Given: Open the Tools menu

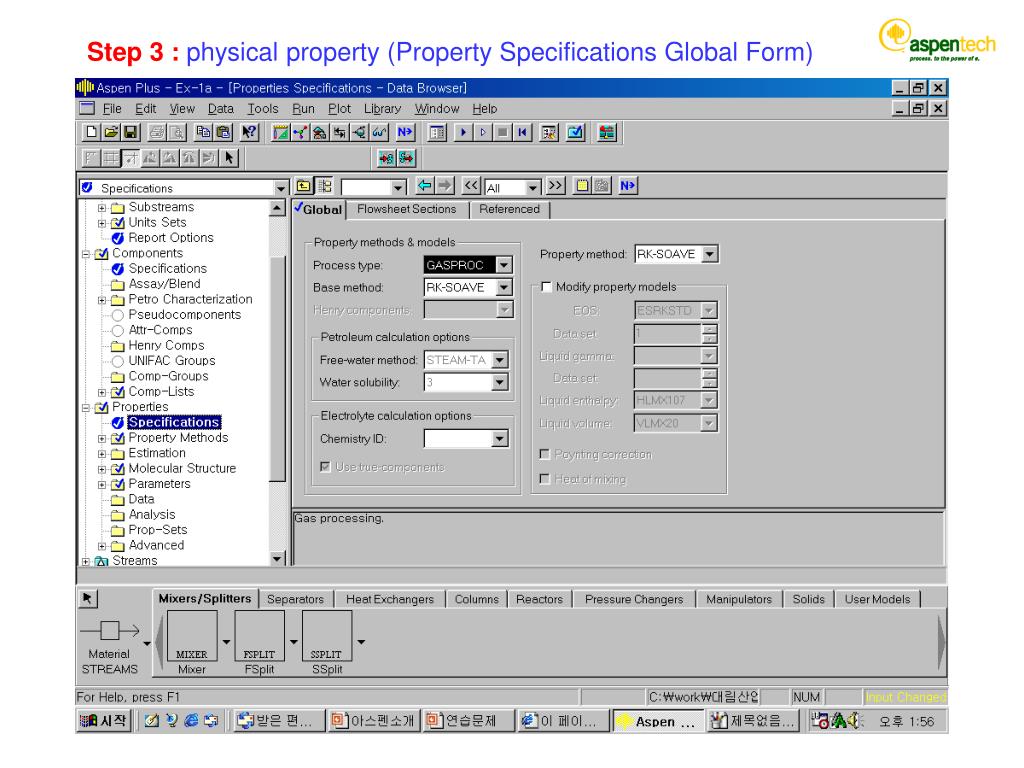Looking at the screenshot, I should [x=262, y=108].
